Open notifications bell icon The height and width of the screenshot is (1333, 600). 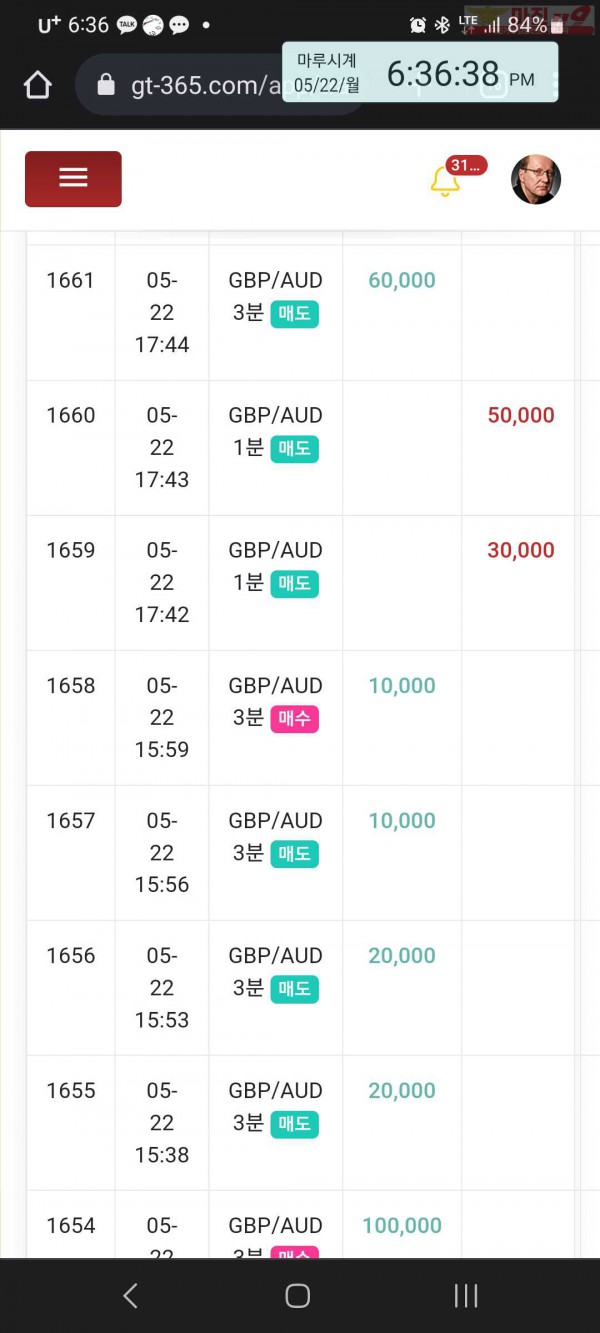point(444,182)
